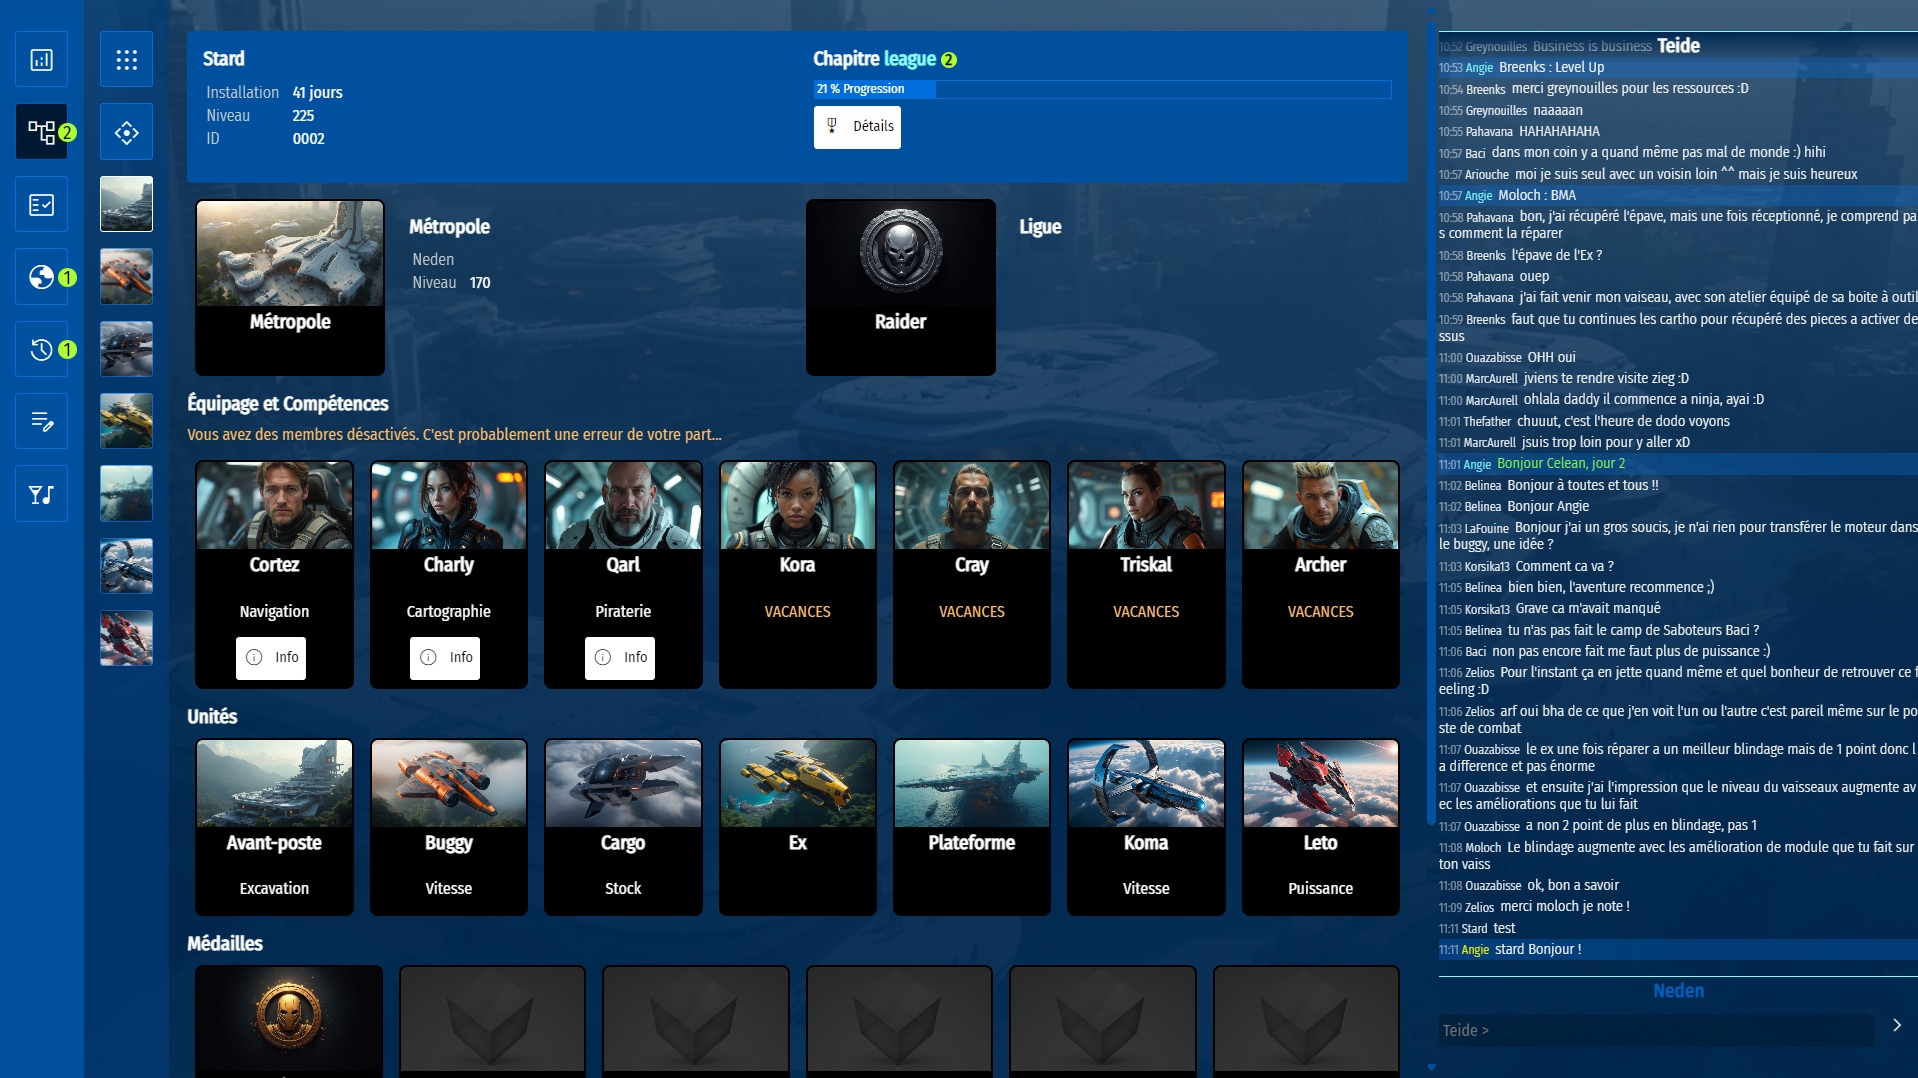This screenshot has height=1078, width=1918.
Task: Open the dotted grid menu icon
Action: (x=126, y=60)
